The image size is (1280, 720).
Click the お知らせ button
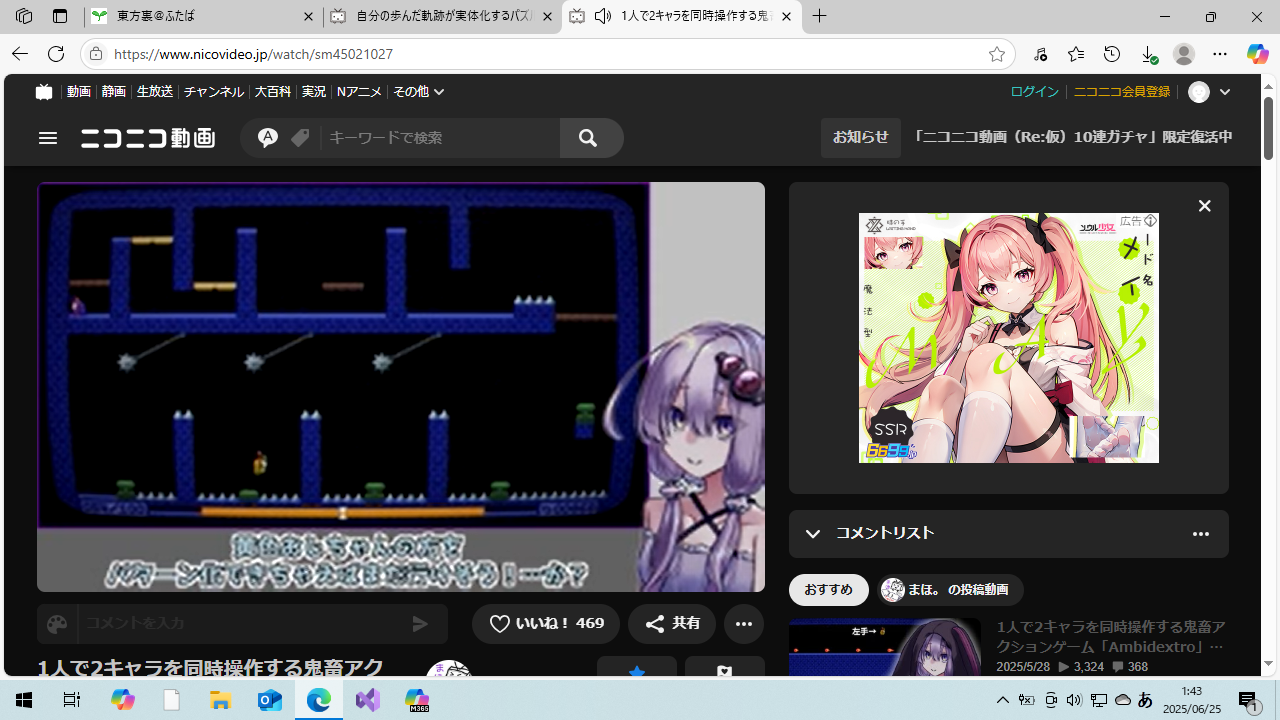[x=861, y=138]
